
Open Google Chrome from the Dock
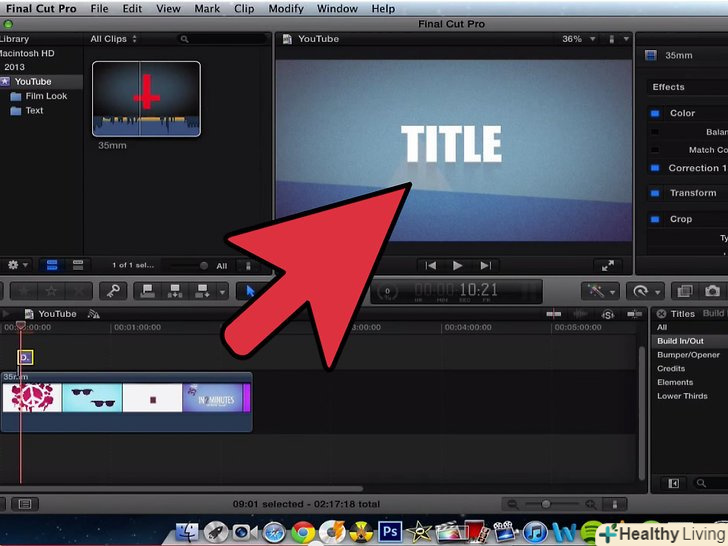pyautogui.click(x=303, y=533)
